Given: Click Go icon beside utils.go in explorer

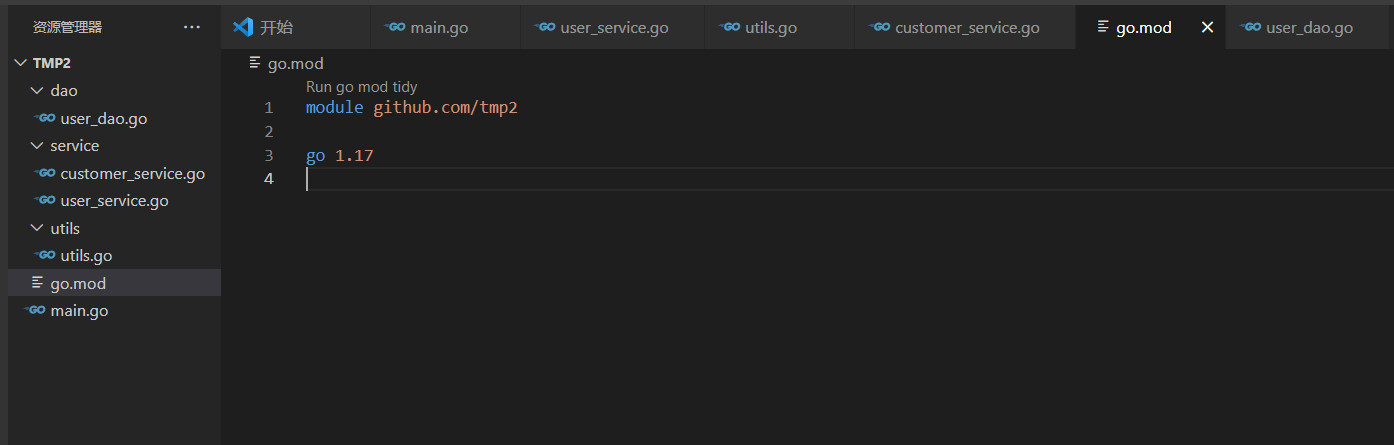Looking at the screenshot, I should [45, 255].
